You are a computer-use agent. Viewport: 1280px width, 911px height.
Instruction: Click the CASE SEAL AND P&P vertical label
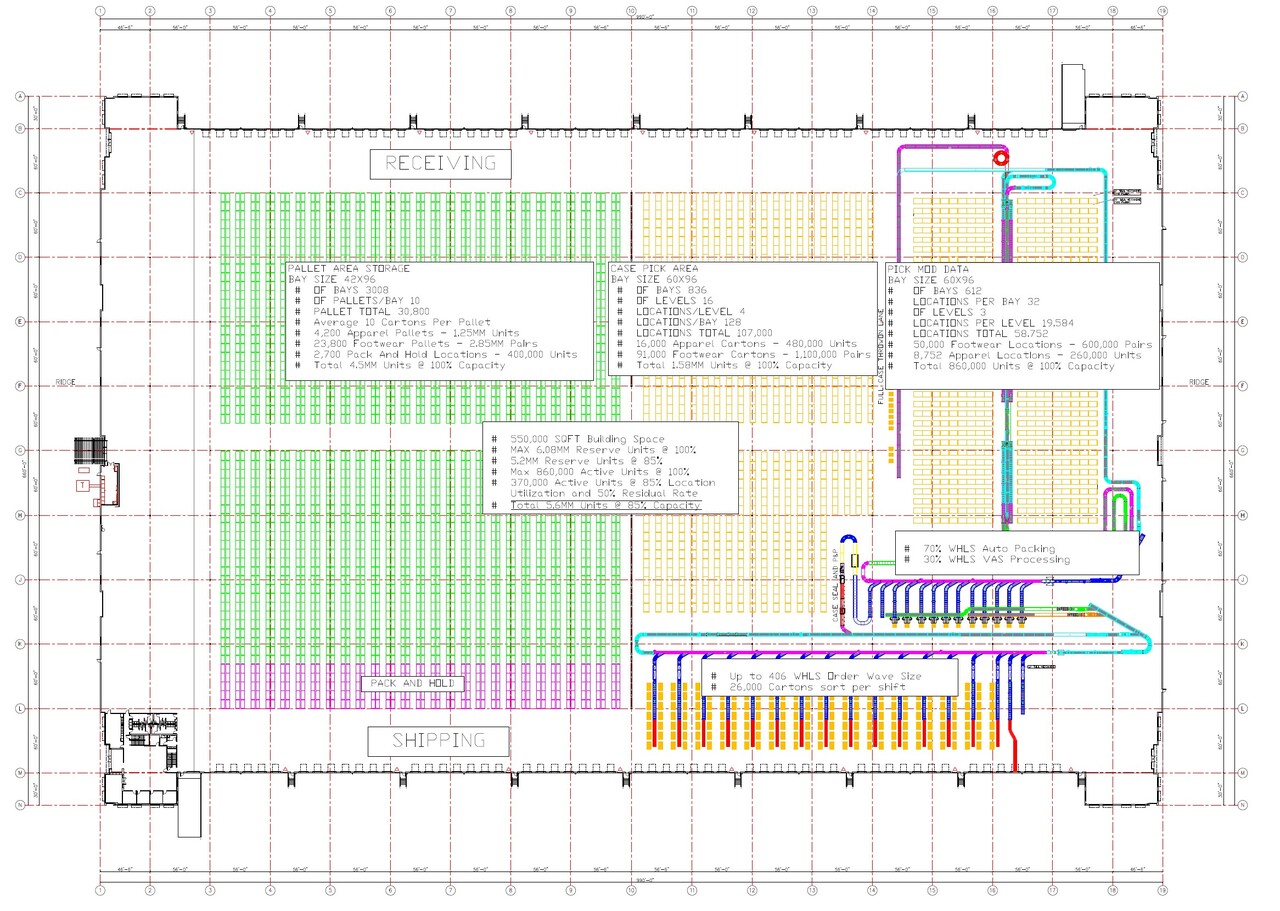[x=836, y=586]
